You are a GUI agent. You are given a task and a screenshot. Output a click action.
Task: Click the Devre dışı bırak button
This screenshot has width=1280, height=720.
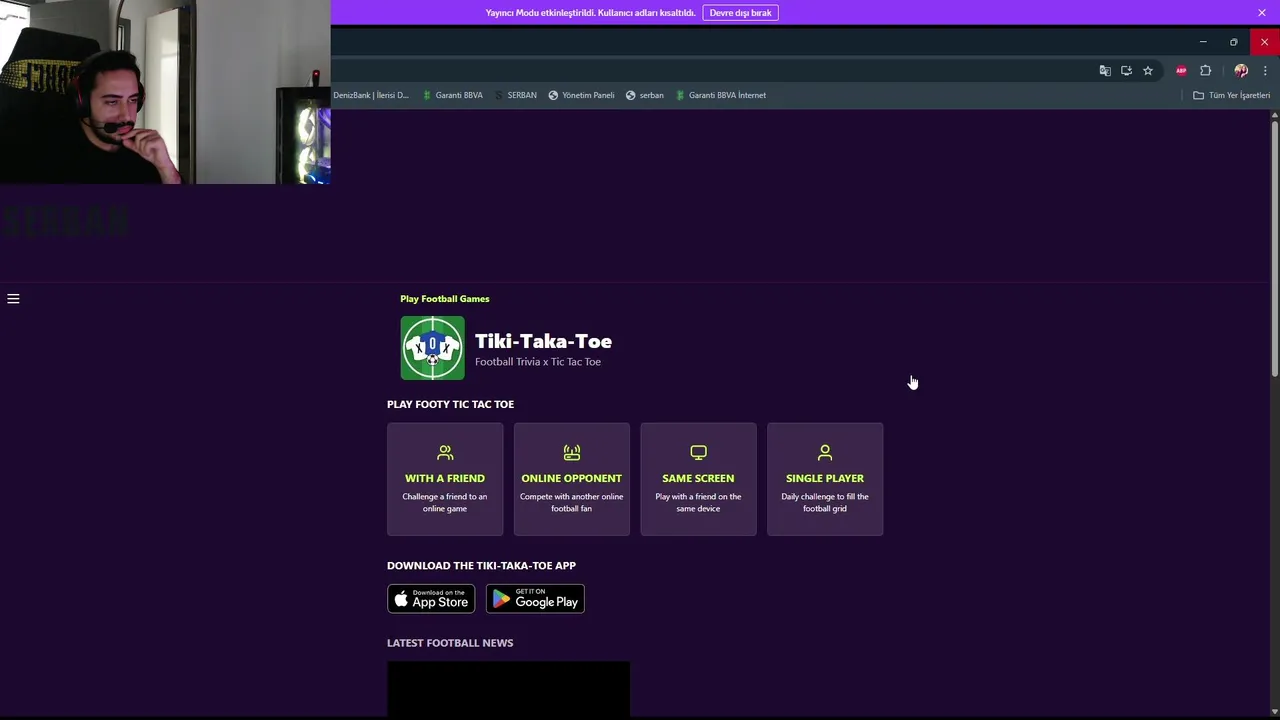tap(740, 13)
